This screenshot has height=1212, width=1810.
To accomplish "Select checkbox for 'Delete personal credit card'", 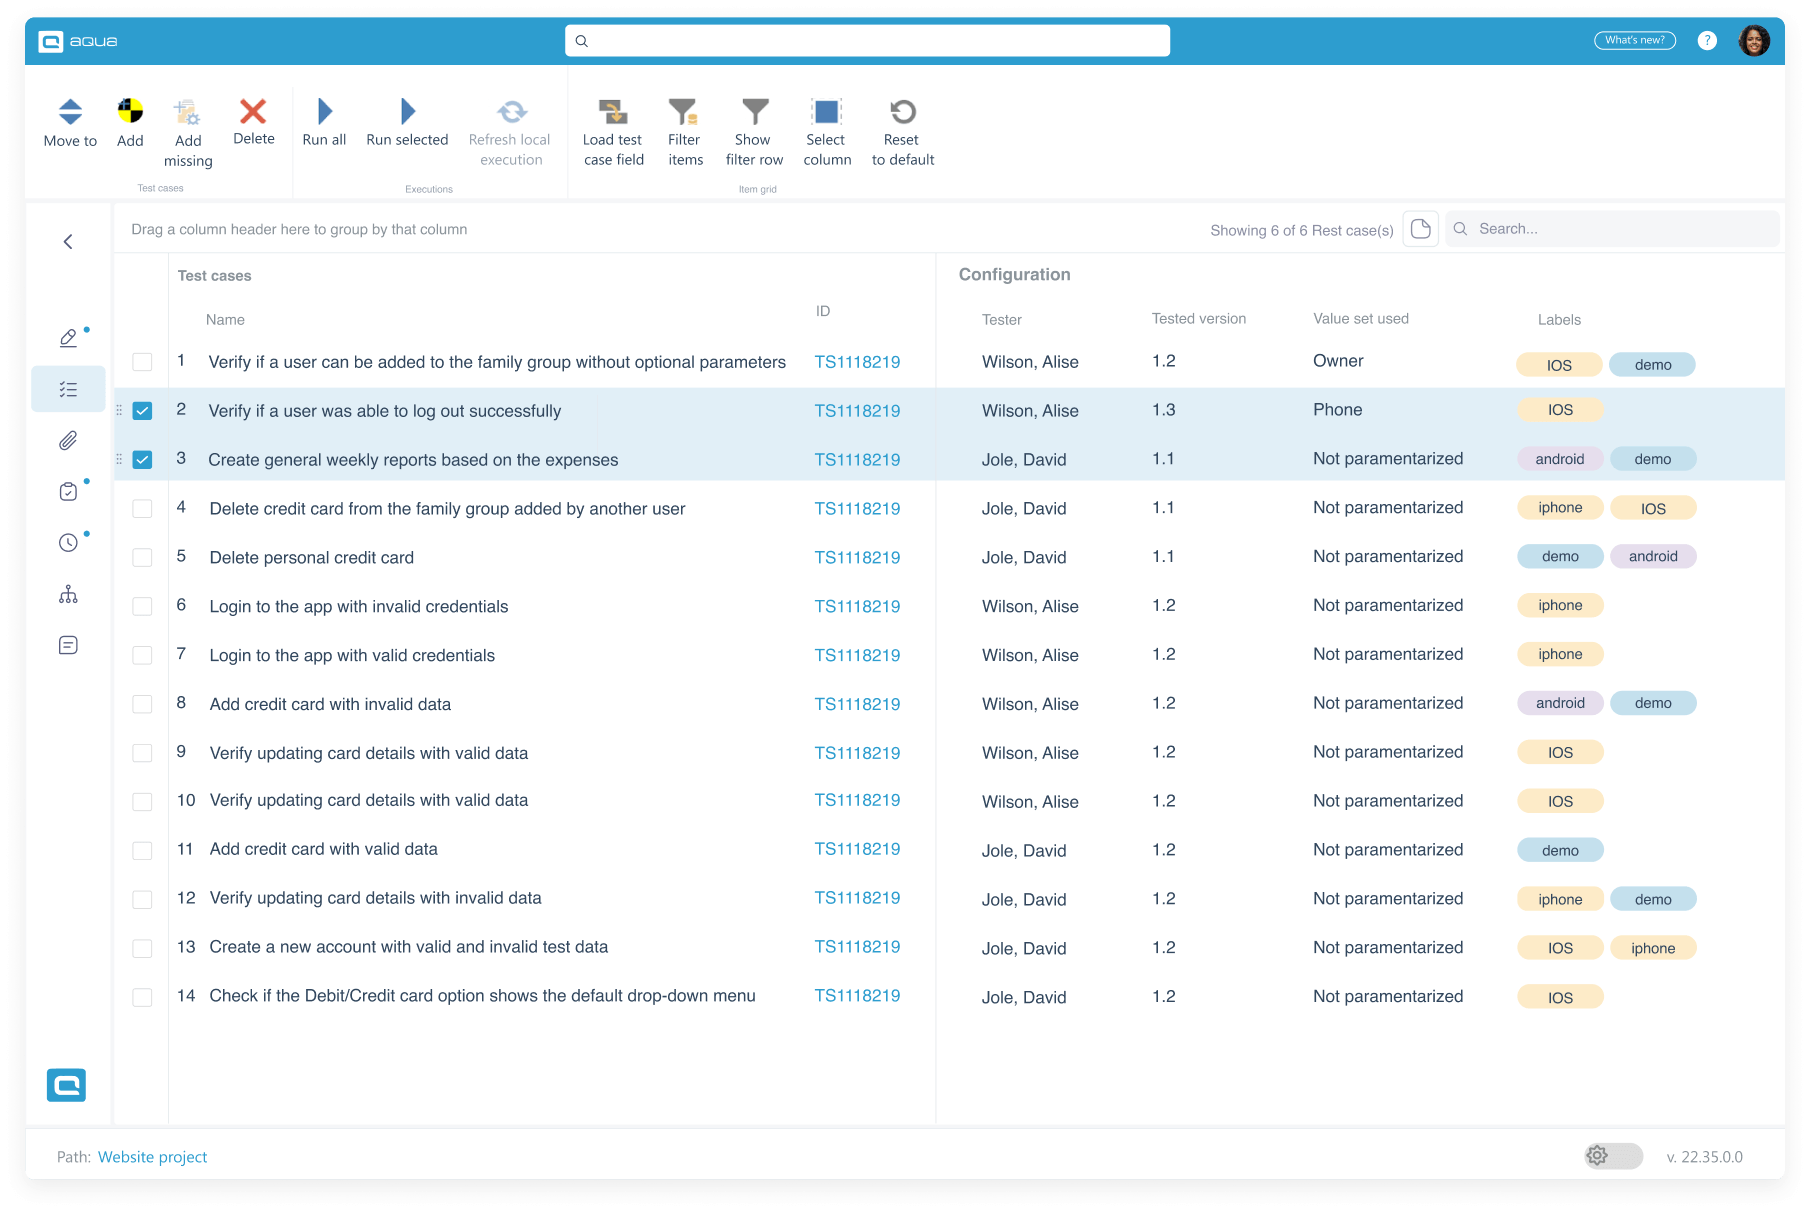I will pyautogui.click(x=142, y=558).
